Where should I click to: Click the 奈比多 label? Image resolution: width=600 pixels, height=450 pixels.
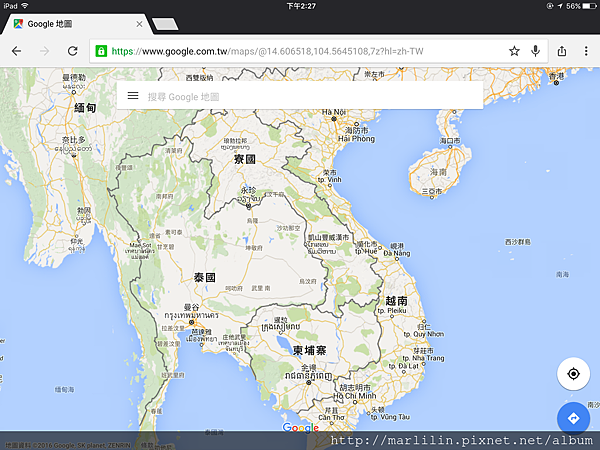(74, 140)
